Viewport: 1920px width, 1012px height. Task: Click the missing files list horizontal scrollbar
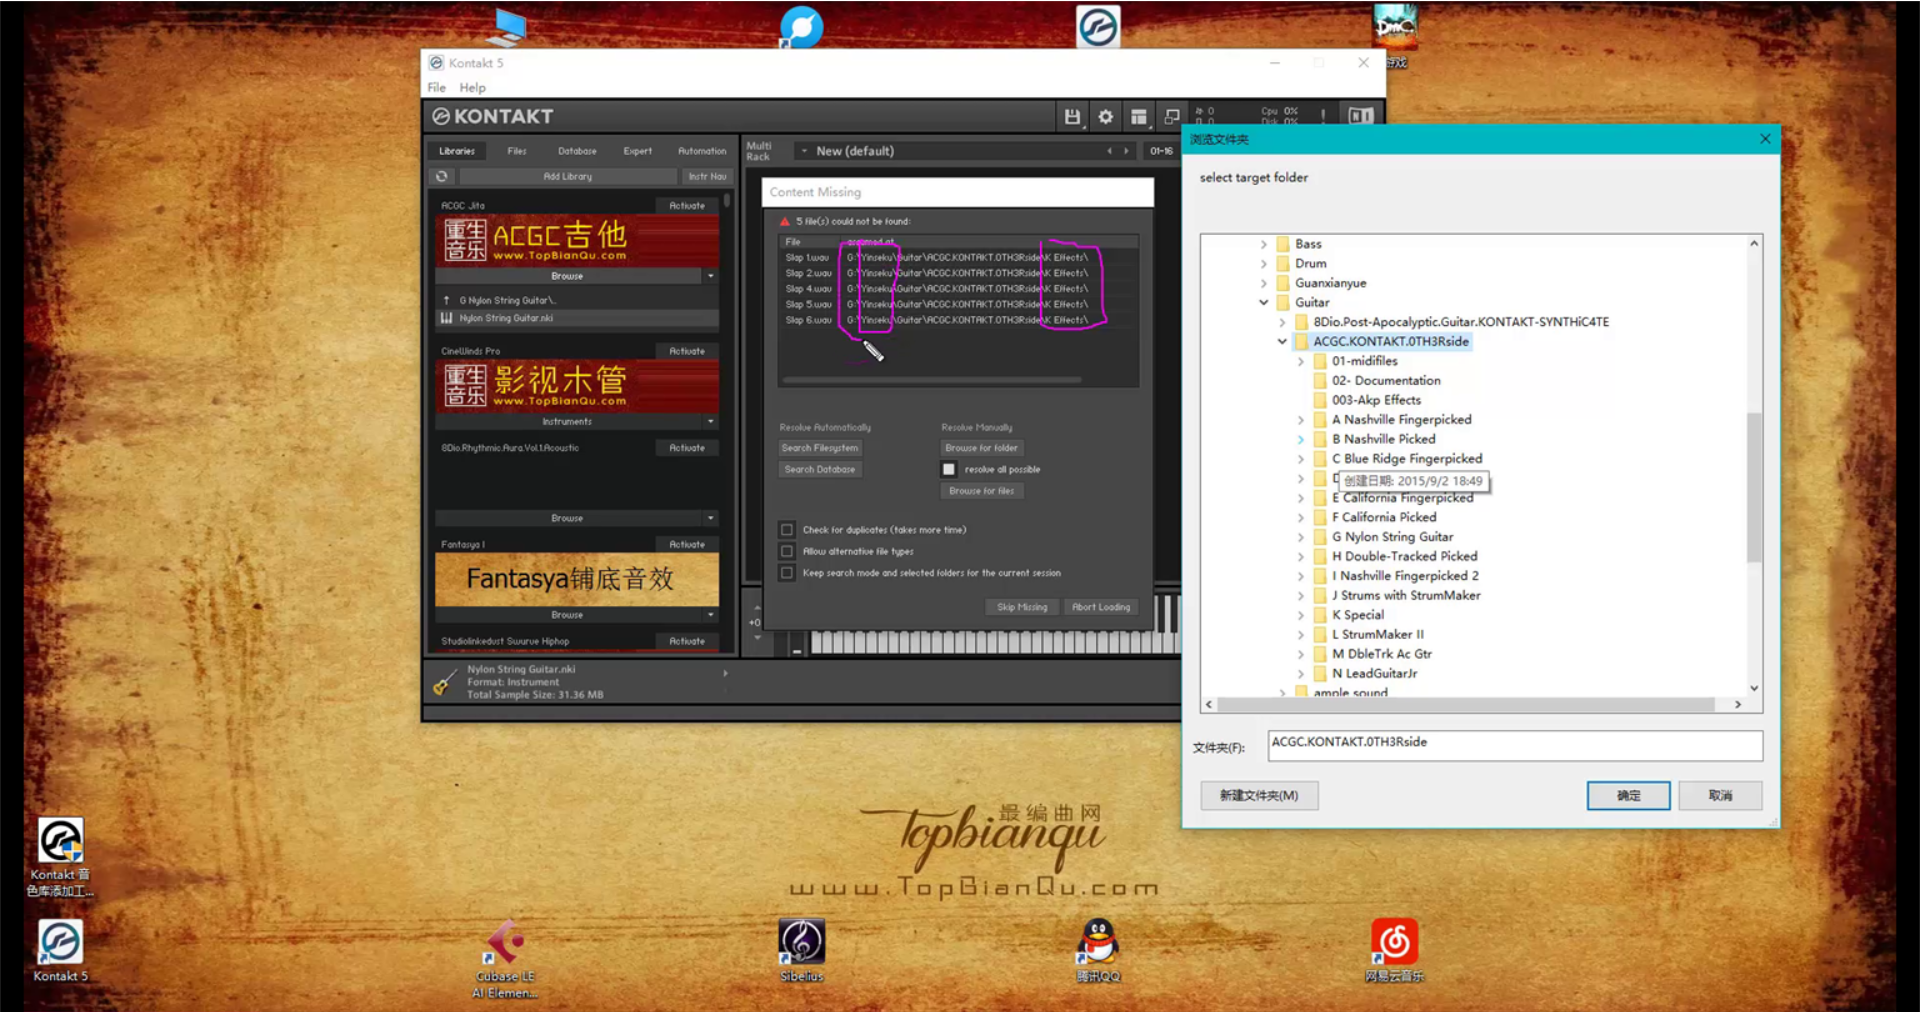pos(931,380)
